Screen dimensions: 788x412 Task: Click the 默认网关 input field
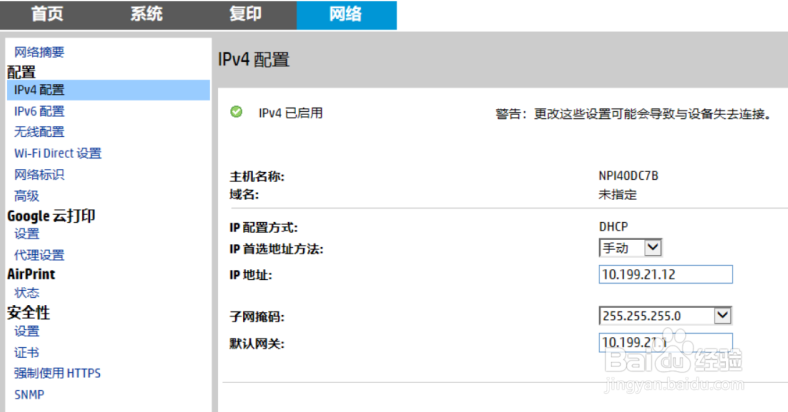tap(665, 343)
